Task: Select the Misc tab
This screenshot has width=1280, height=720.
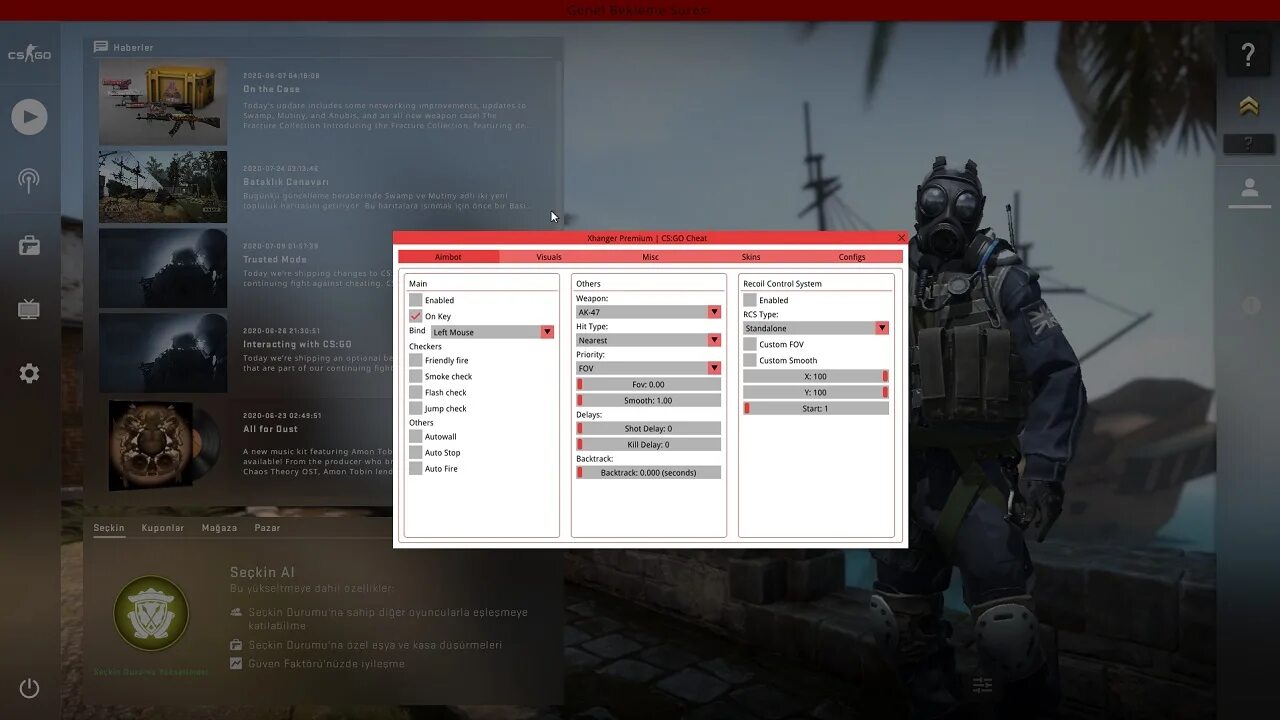Action: click(650, 257)
